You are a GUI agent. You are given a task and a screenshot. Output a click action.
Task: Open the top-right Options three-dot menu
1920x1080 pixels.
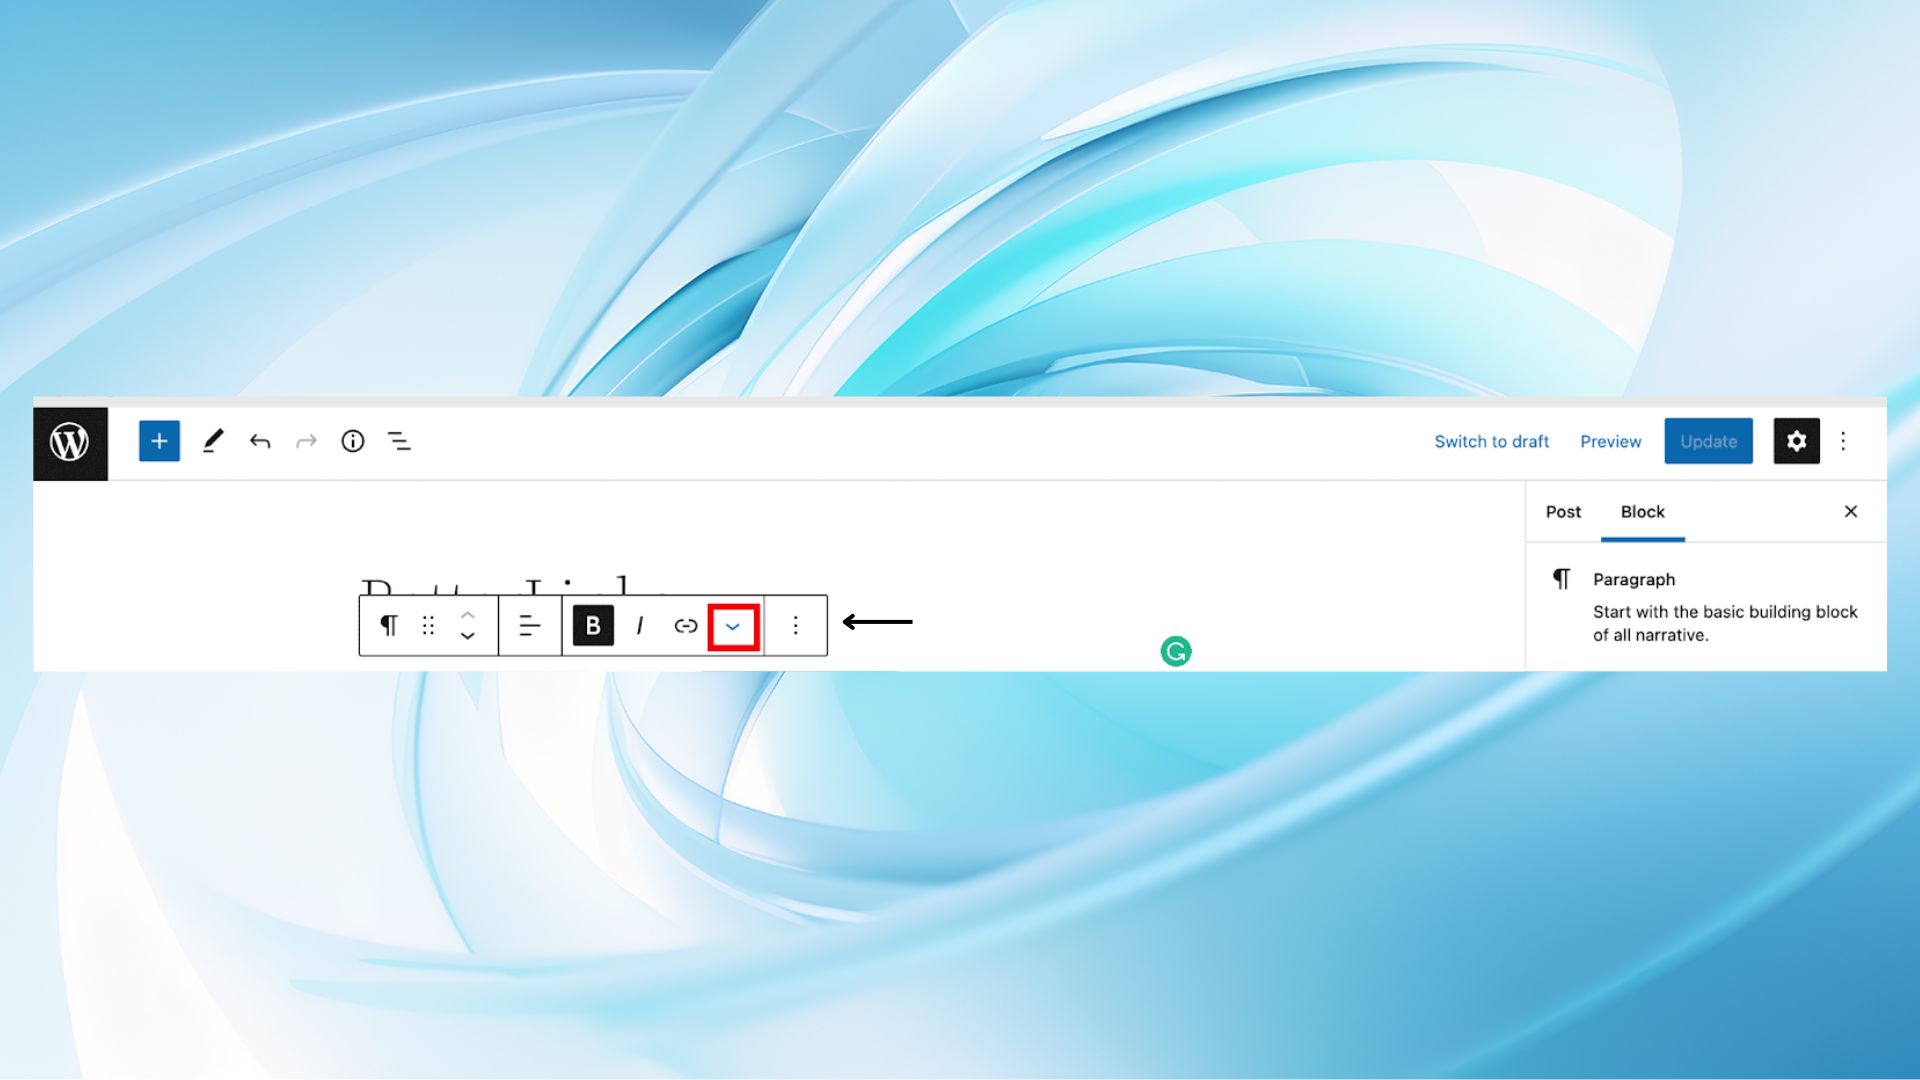click(x=1843, y=441)
